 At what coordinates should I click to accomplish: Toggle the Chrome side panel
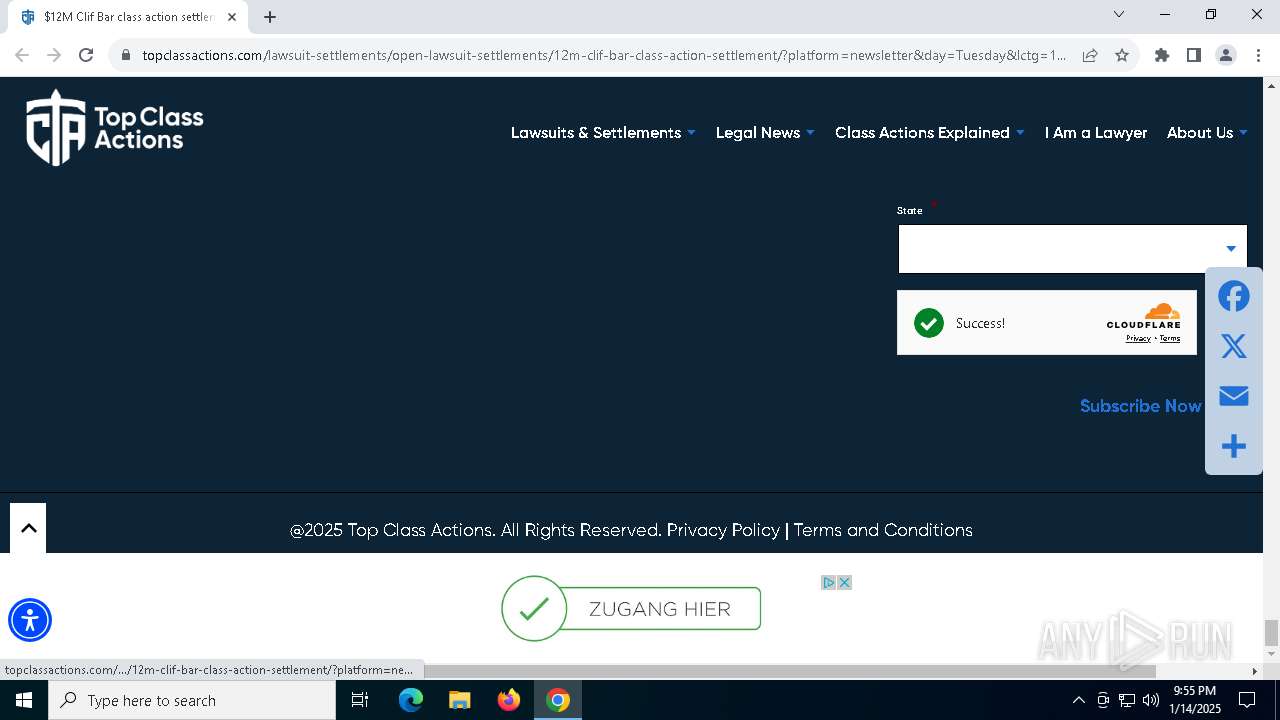[x=1194, y=55]
